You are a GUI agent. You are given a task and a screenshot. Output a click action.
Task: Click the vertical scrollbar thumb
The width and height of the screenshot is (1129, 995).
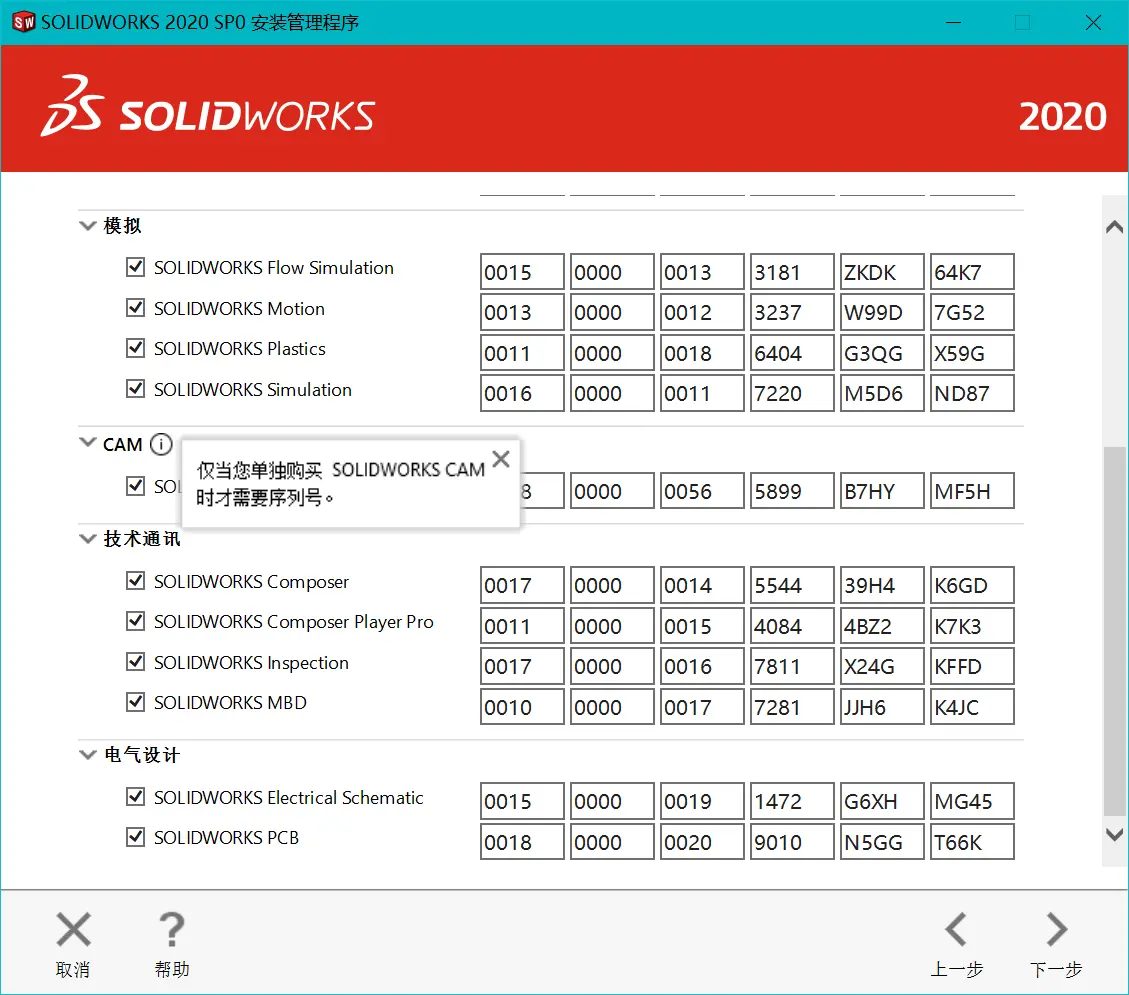[1114, 631]
